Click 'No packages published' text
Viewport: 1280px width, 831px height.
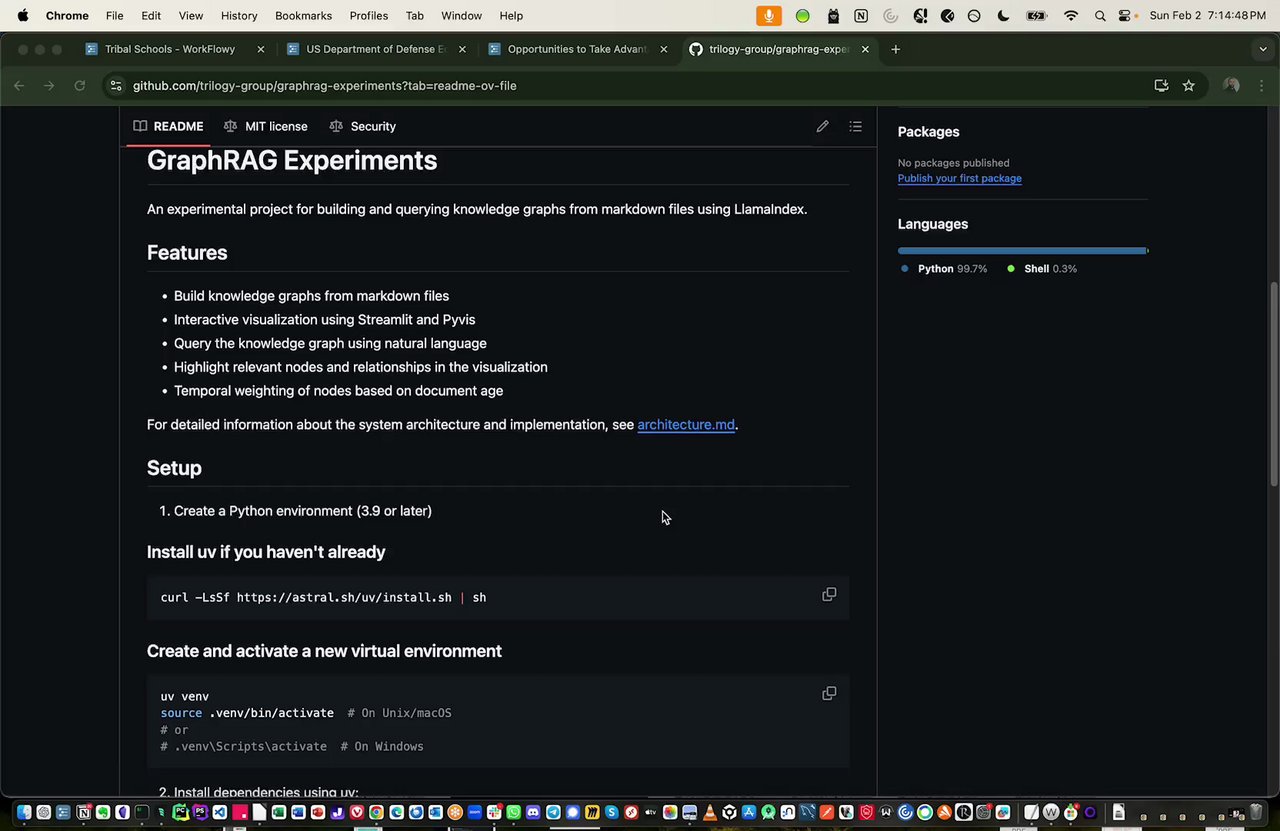point(953,163)
